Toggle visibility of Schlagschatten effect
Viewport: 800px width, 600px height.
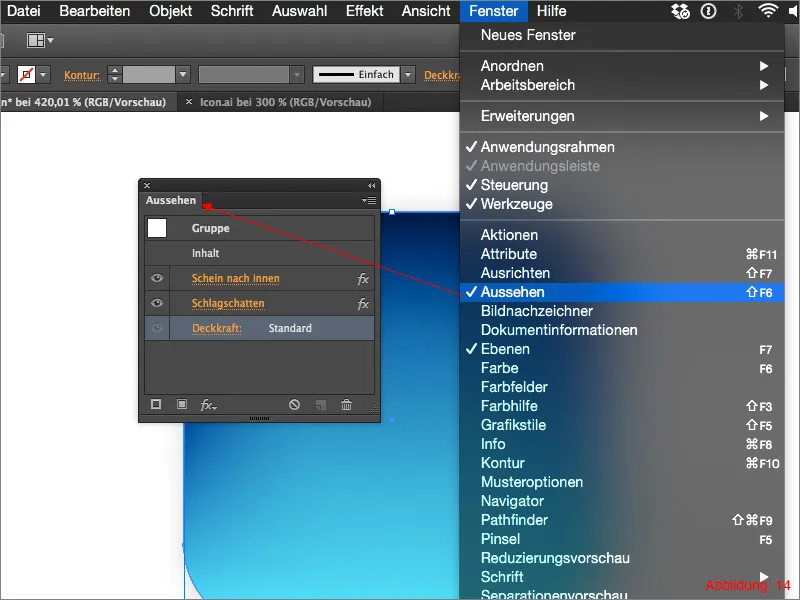pos(157,303)
